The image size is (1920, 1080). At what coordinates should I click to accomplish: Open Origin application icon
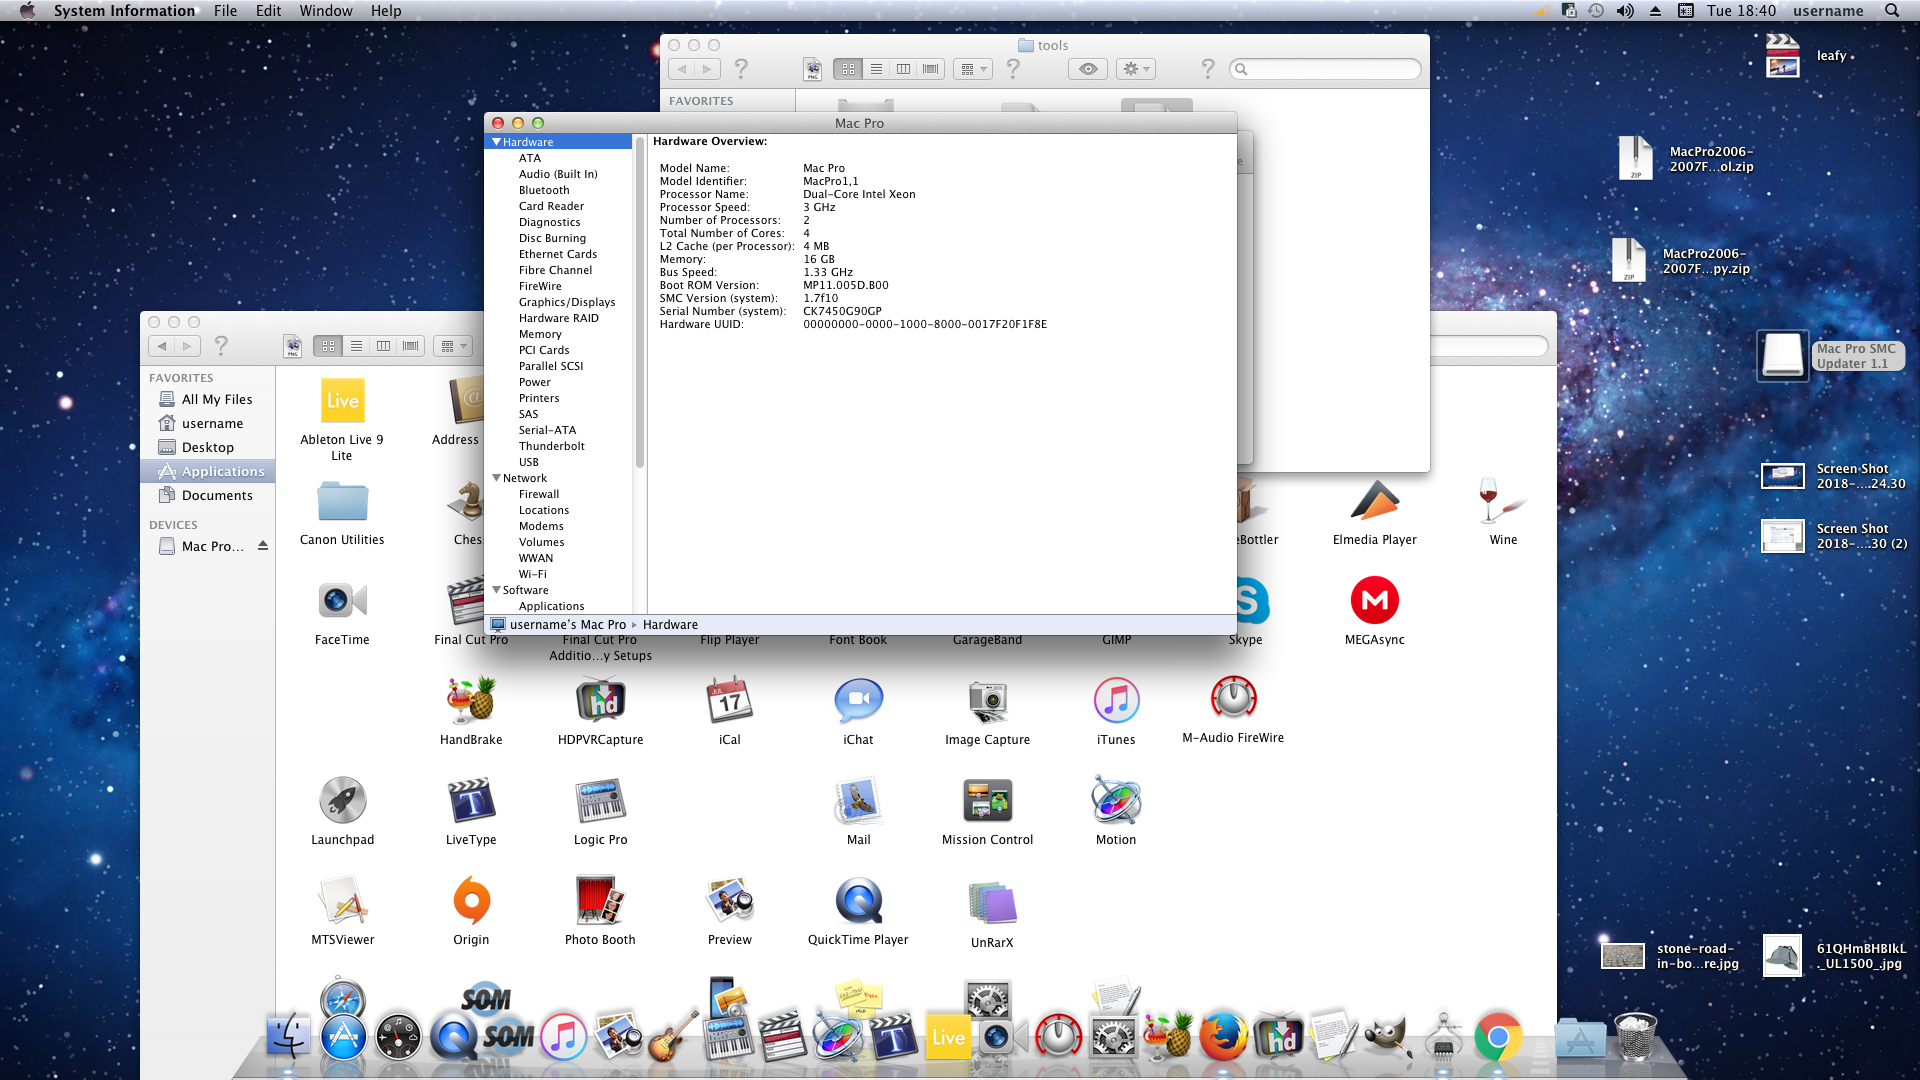tap(471, 900)
